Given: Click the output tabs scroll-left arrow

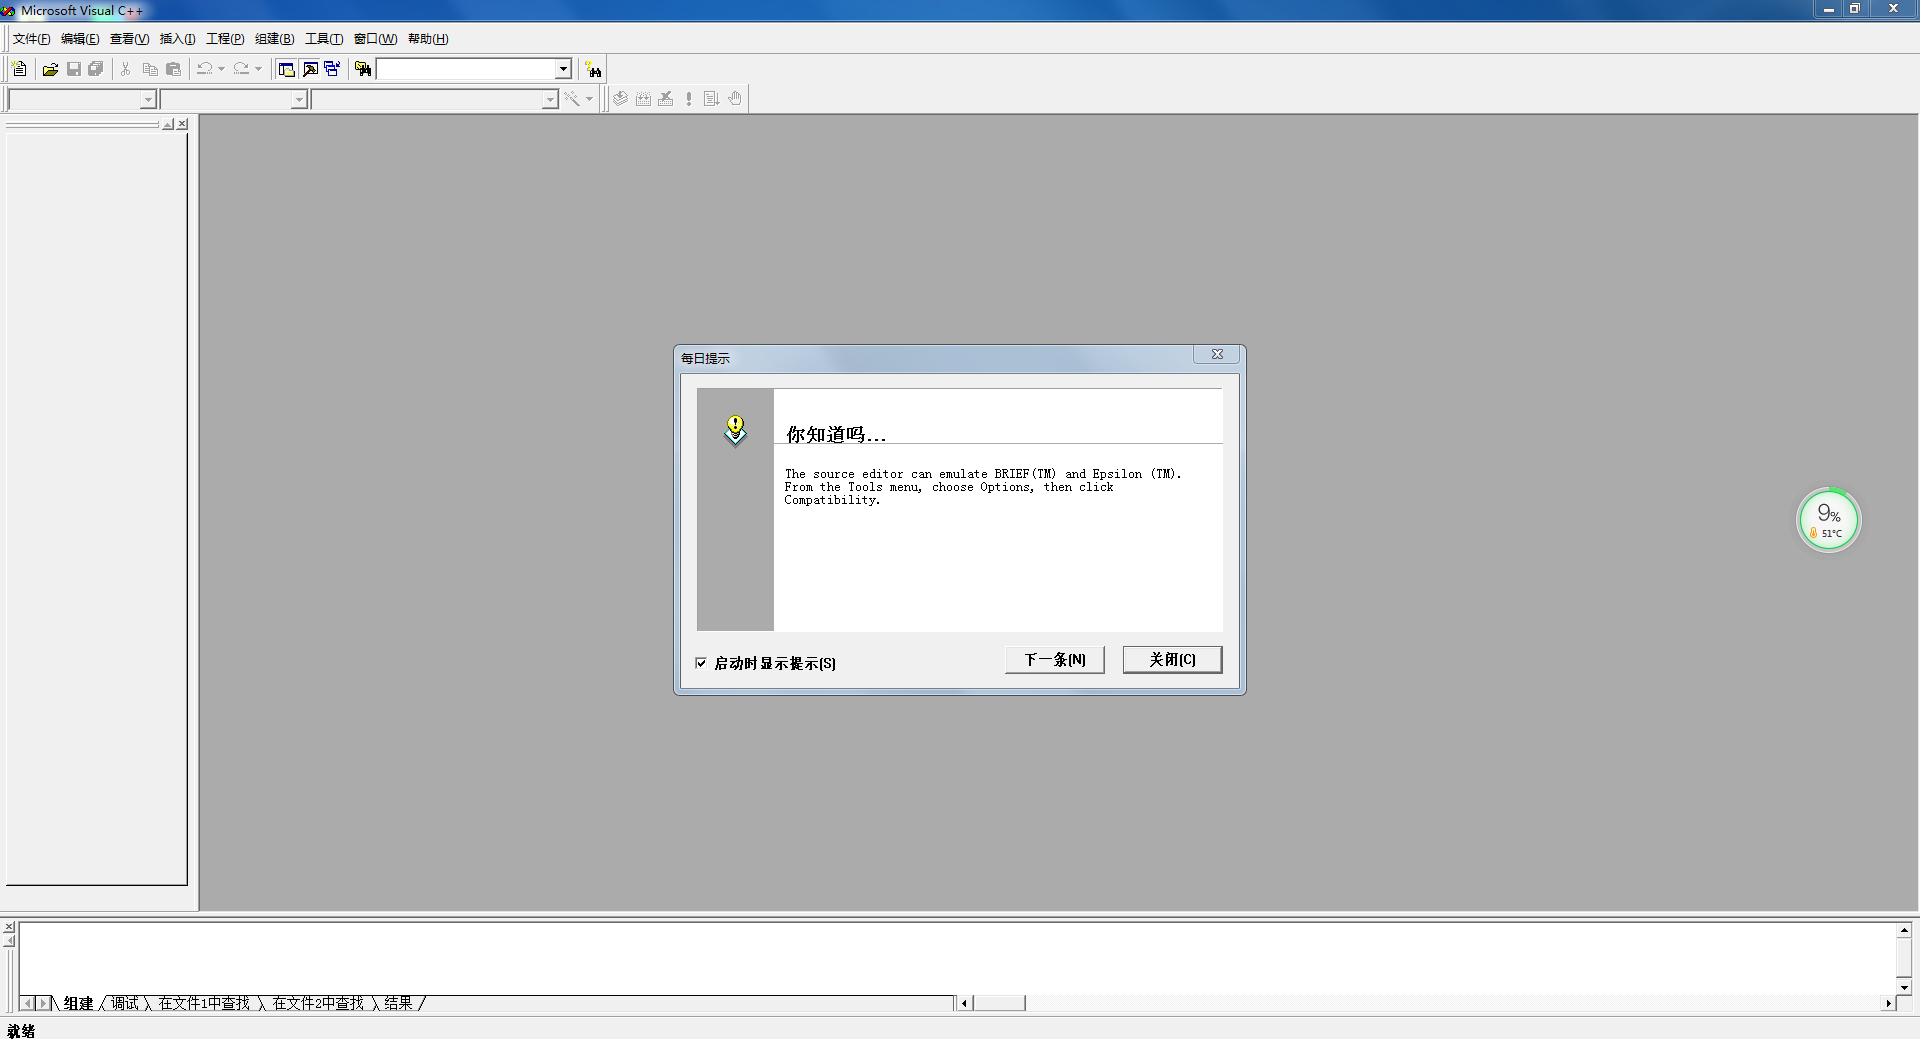Looking at the screenshot, I should (28, 1003).
